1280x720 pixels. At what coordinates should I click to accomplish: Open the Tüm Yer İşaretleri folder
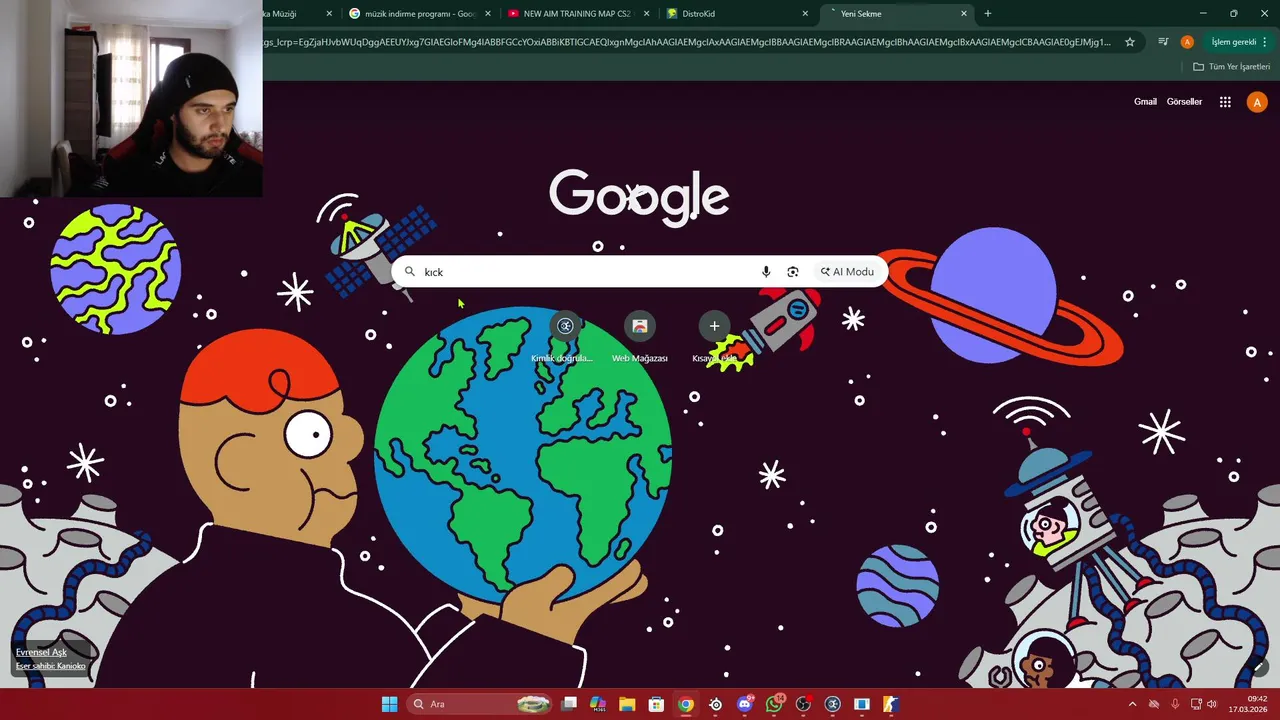1231,67
